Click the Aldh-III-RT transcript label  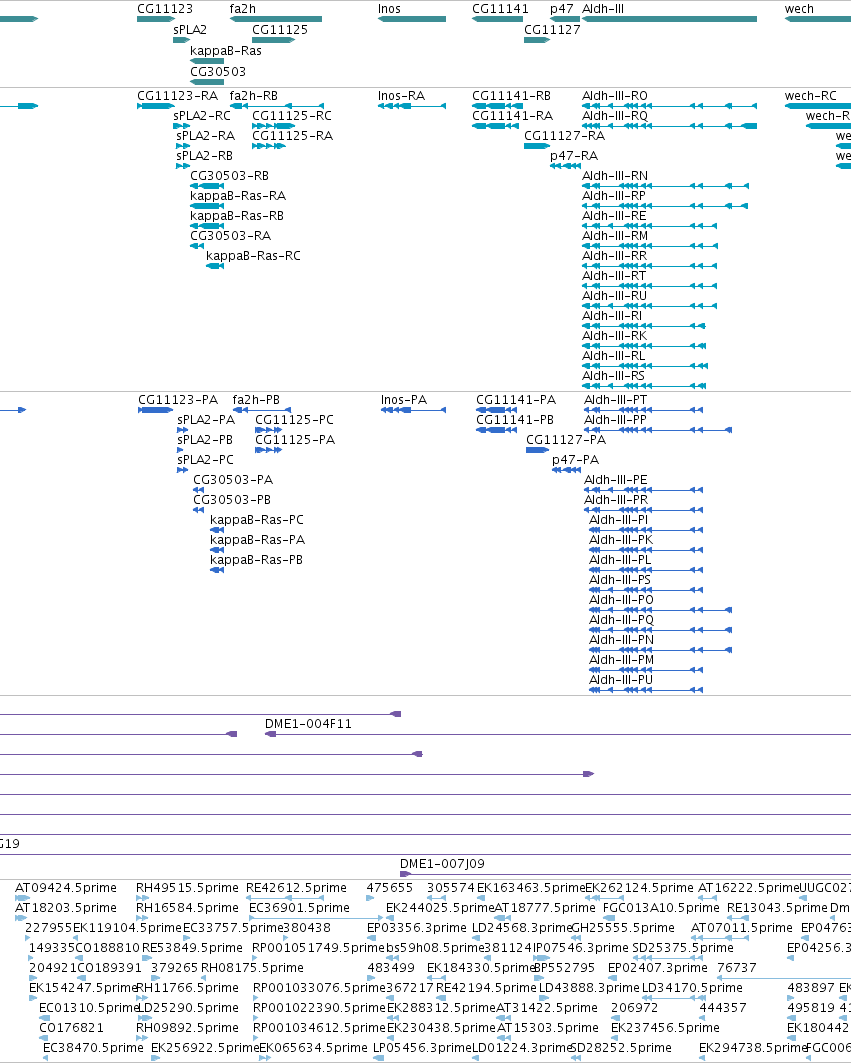pyautogui.click(x=614, y=275)
